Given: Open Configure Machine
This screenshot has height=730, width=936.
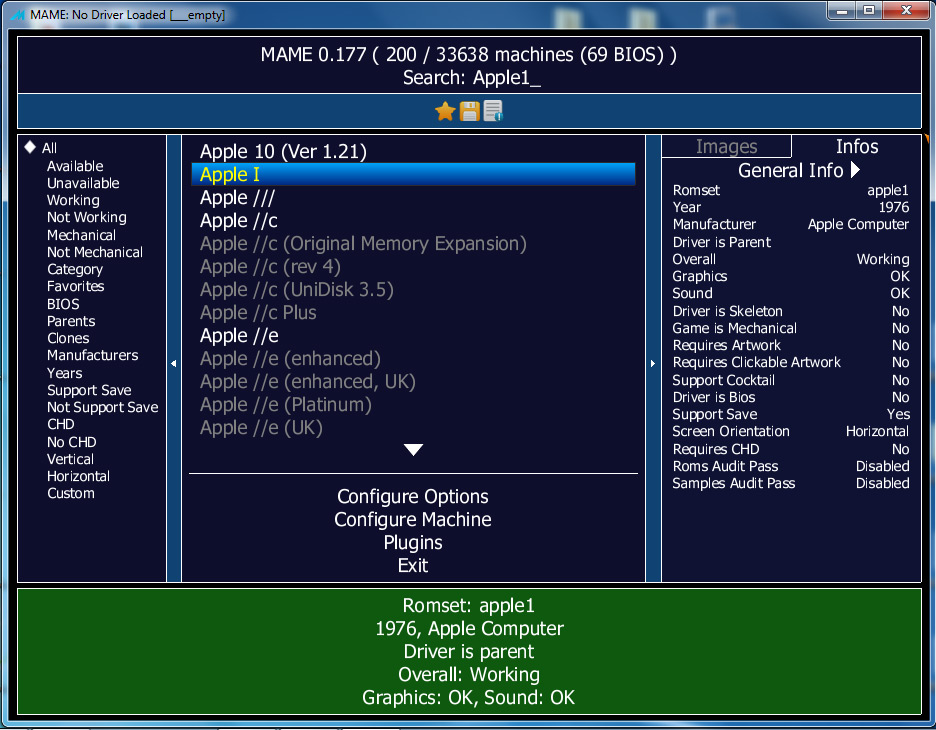Looking at the screenshot, I should [413, 519].
